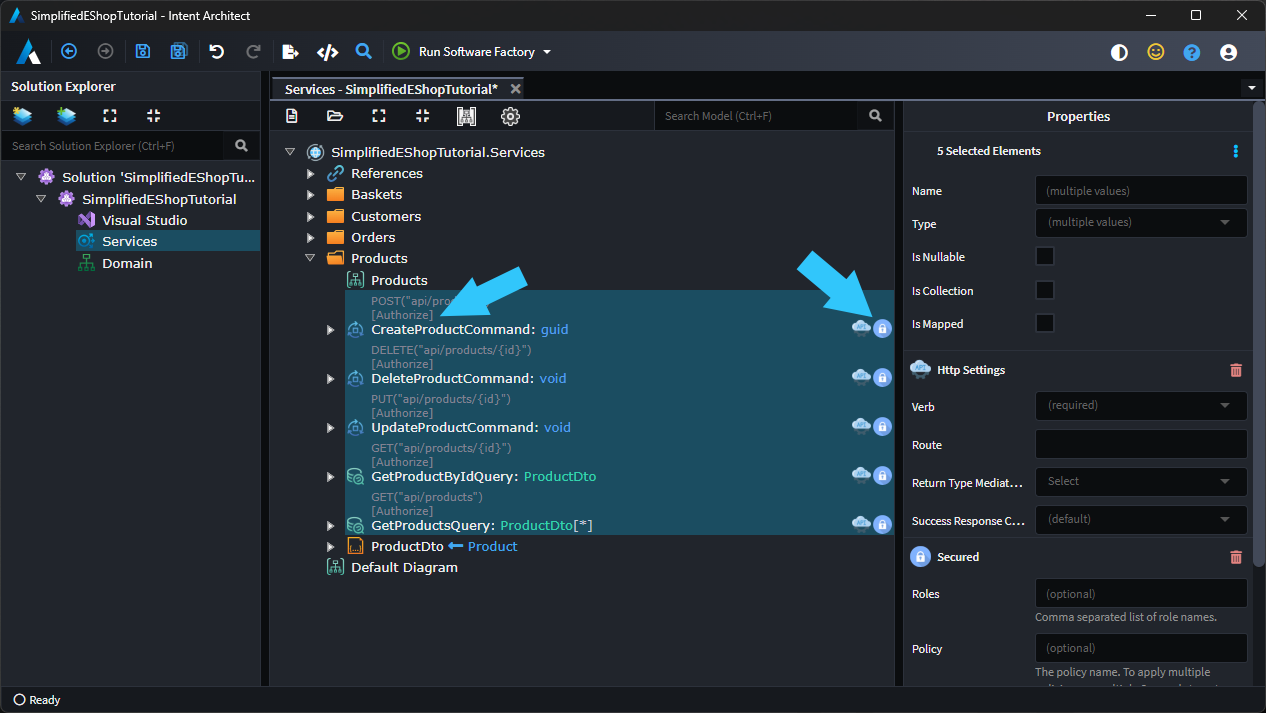1266x713 pixels.
Task: Expand the Orders folder
Action: (311, 237)
